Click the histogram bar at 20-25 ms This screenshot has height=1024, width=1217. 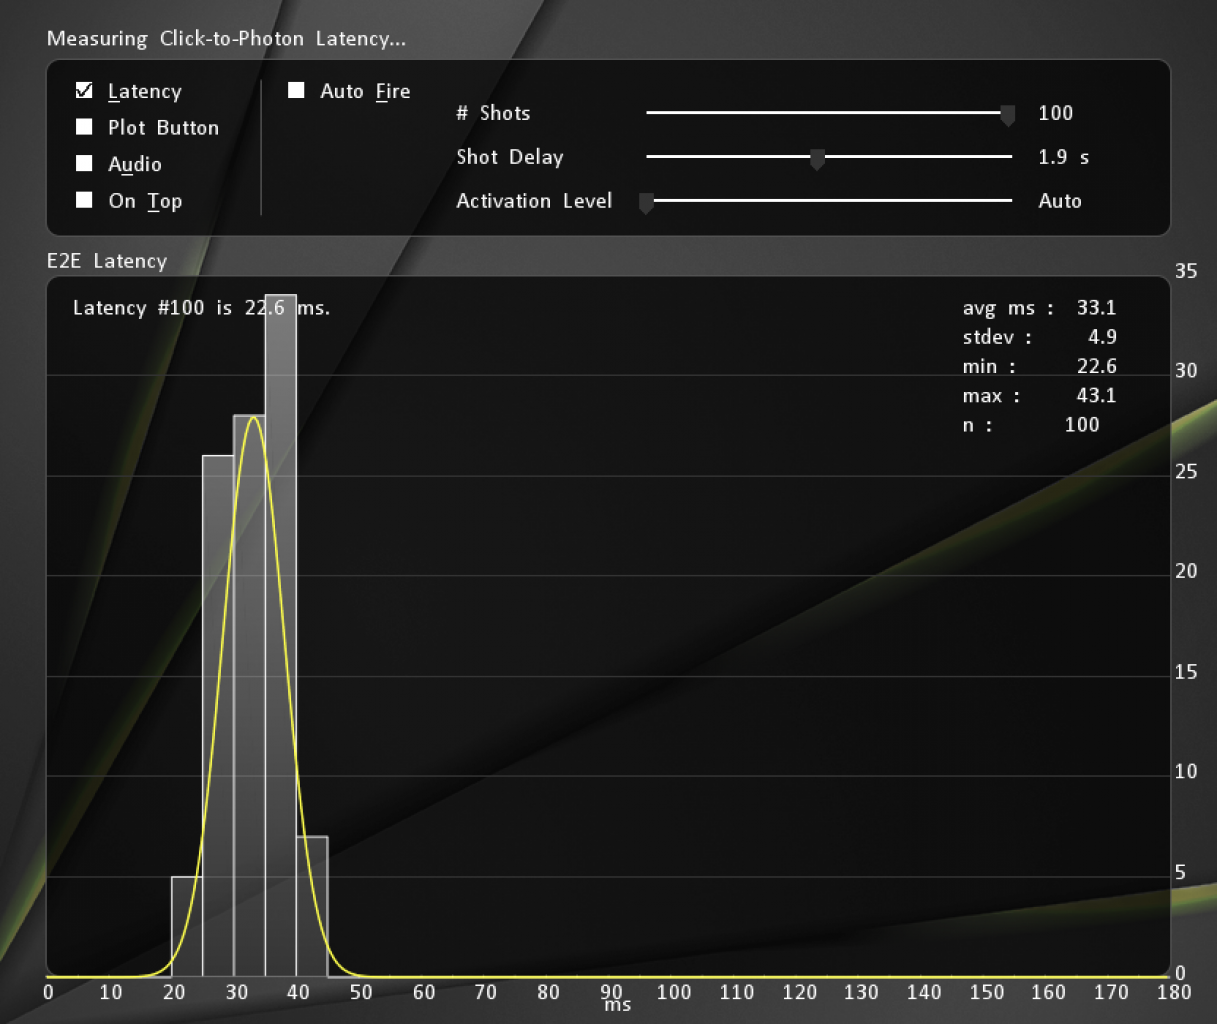point(187,927)
